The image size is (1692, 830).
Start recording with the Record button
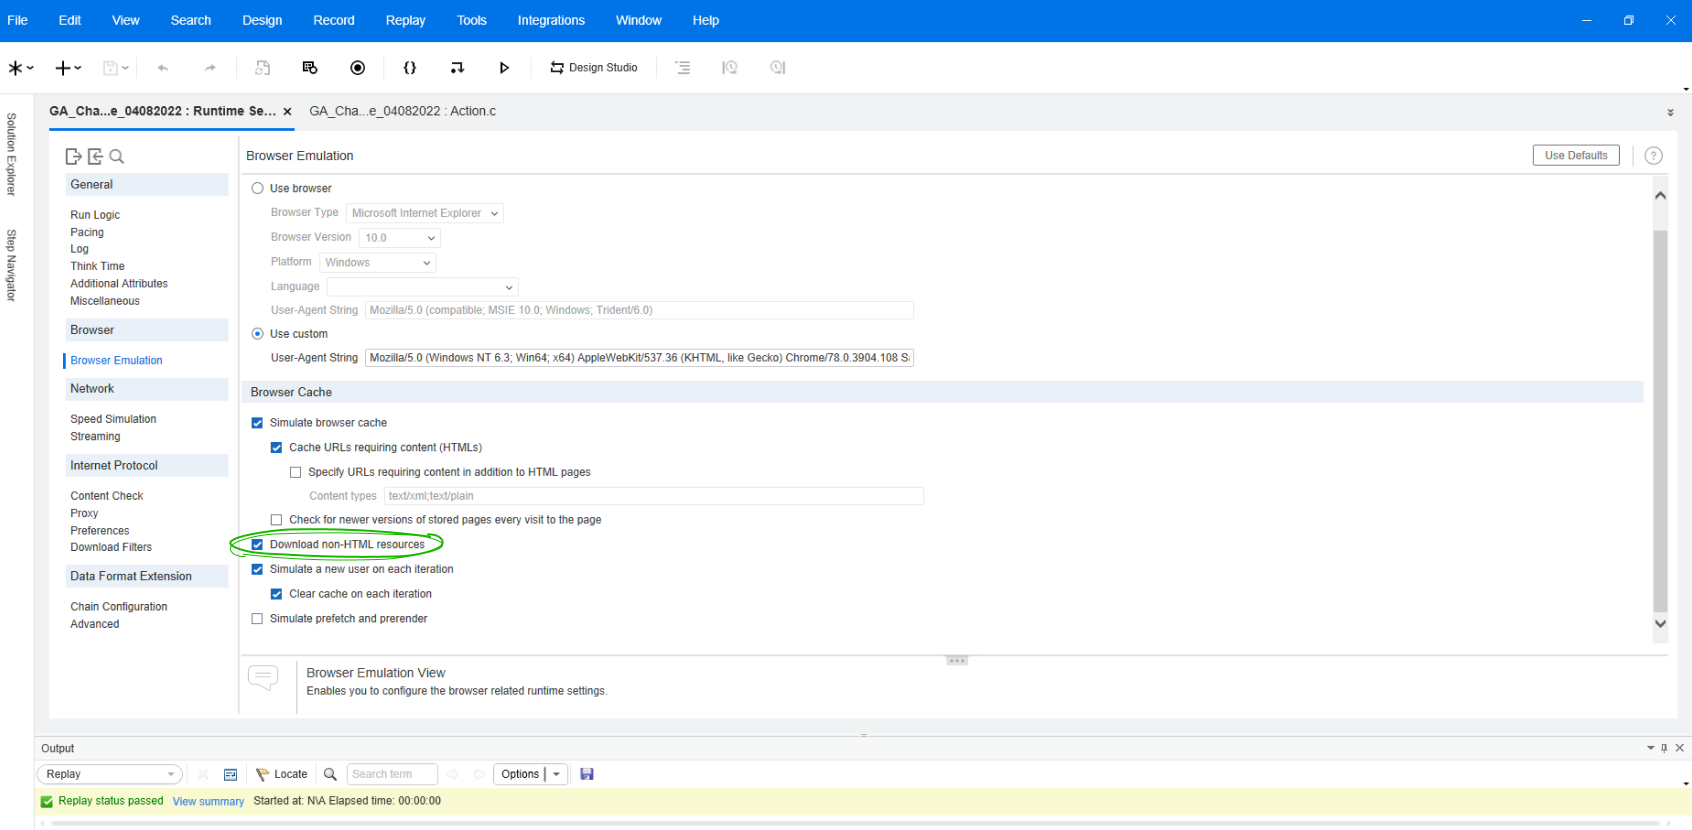click(x=358, y=68)
